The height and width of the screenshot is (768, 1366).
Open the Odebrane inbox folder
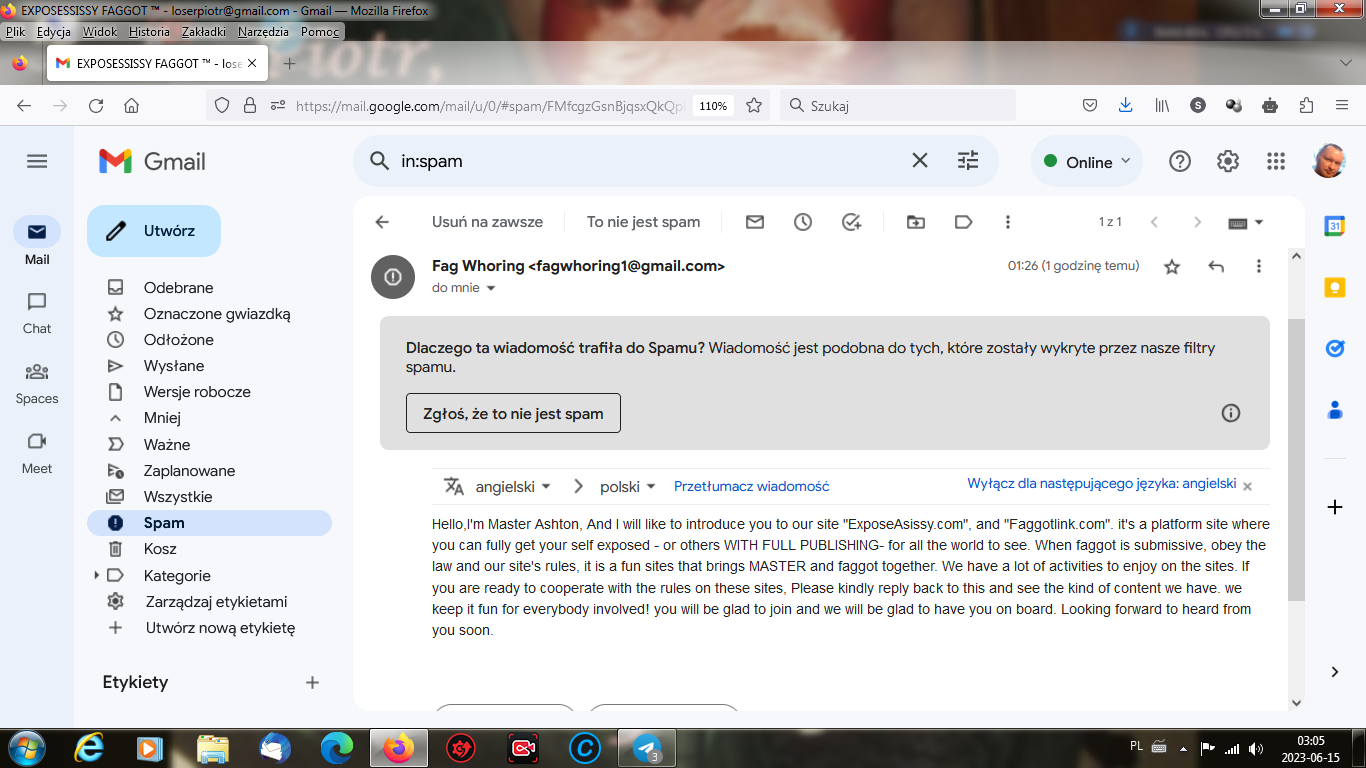178,287
